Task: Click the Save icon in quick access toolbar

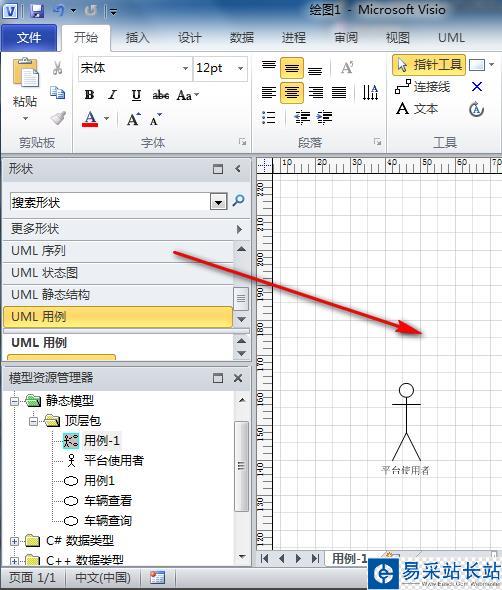Action: pos(37,11)
